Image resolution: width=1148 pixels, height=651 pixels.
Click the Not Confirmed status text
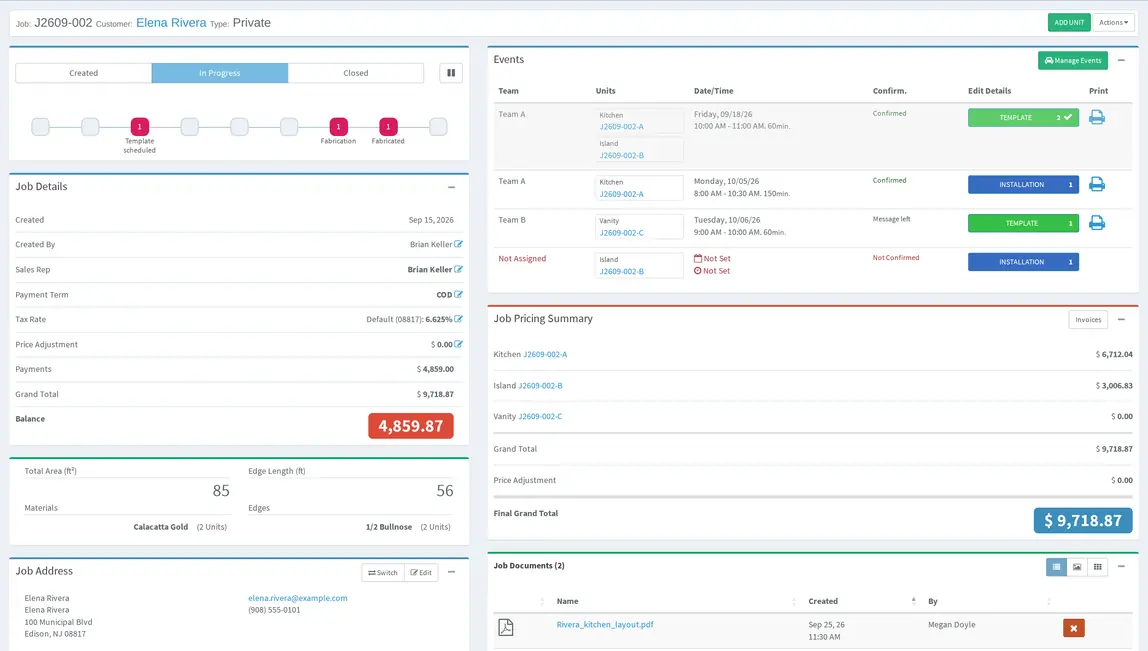point(895,258)
